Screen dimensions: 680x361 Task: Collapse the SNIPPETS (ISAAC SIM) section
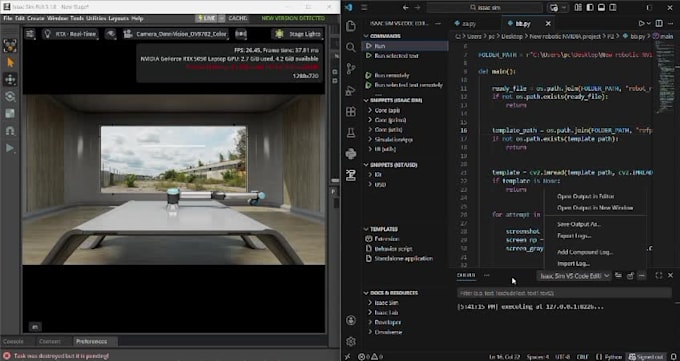[x=392, y=100]
